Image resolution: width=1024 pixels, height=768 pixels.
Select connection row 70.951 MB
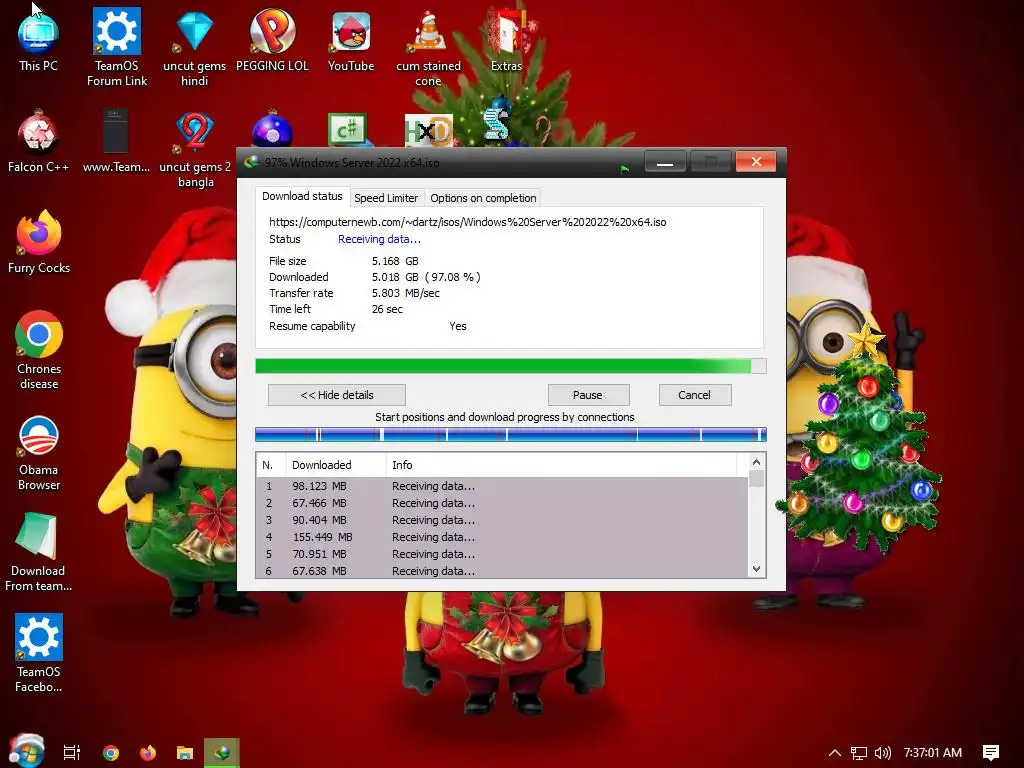pyautogui.click(x=502, y=554)
